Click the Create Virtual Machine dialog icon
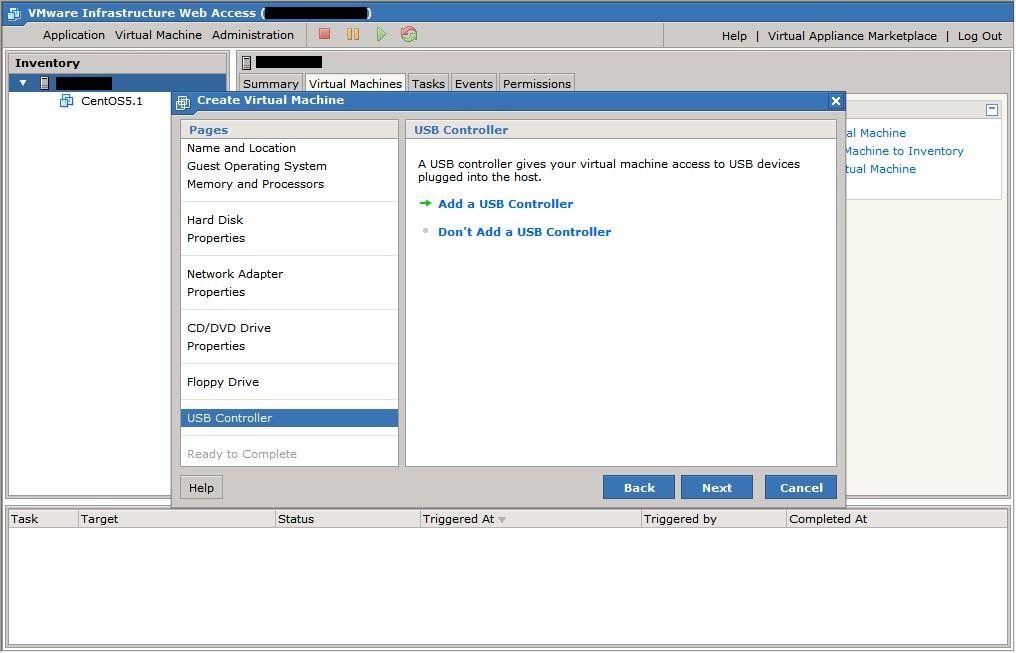Screen dimensions: 1016x653 (183, 102)
